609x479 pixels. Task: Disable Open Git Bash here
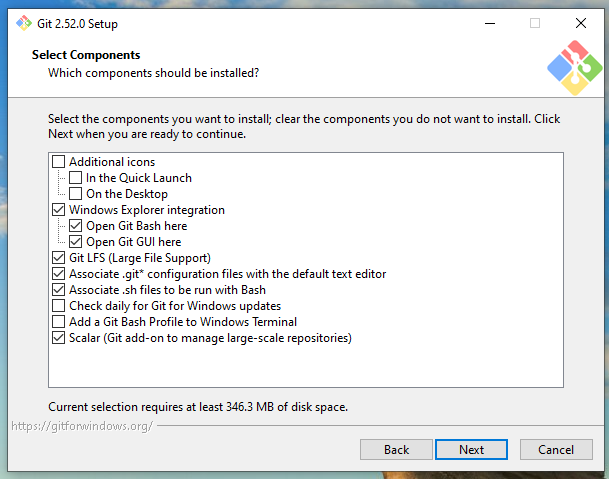point(76,226)
